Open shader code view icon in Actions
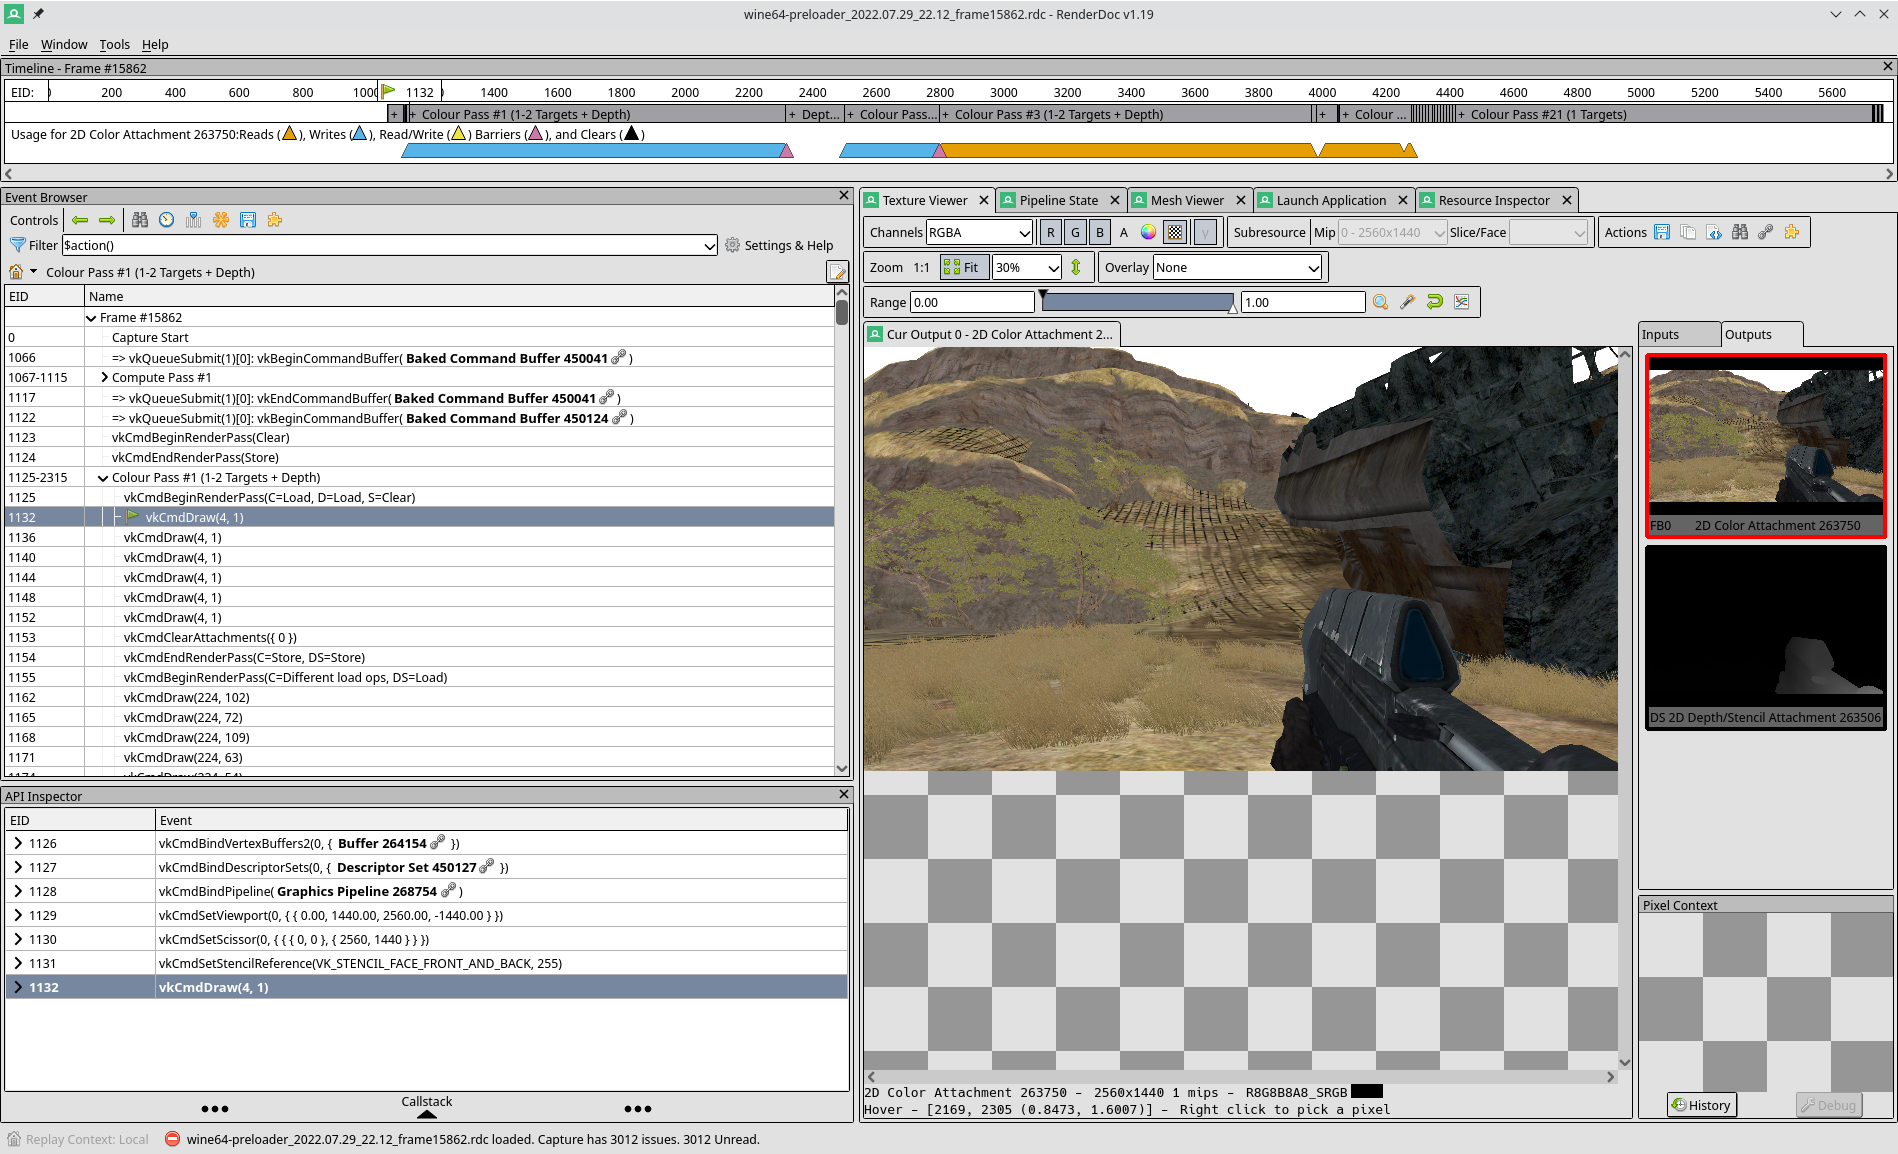The width and height of the screenshot is (1898, 1154). 1714,232
